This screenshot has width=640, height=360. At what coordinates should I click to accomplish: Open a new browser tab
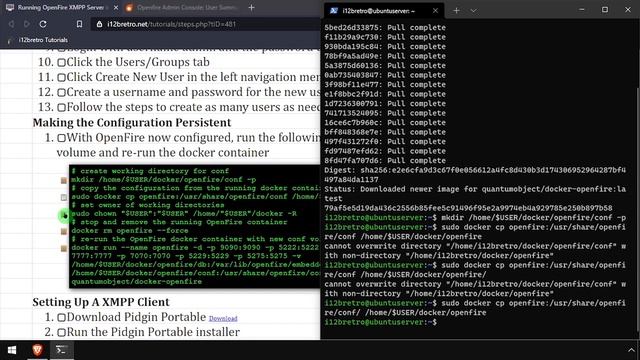pyautogui.click(x=251, y=7)
